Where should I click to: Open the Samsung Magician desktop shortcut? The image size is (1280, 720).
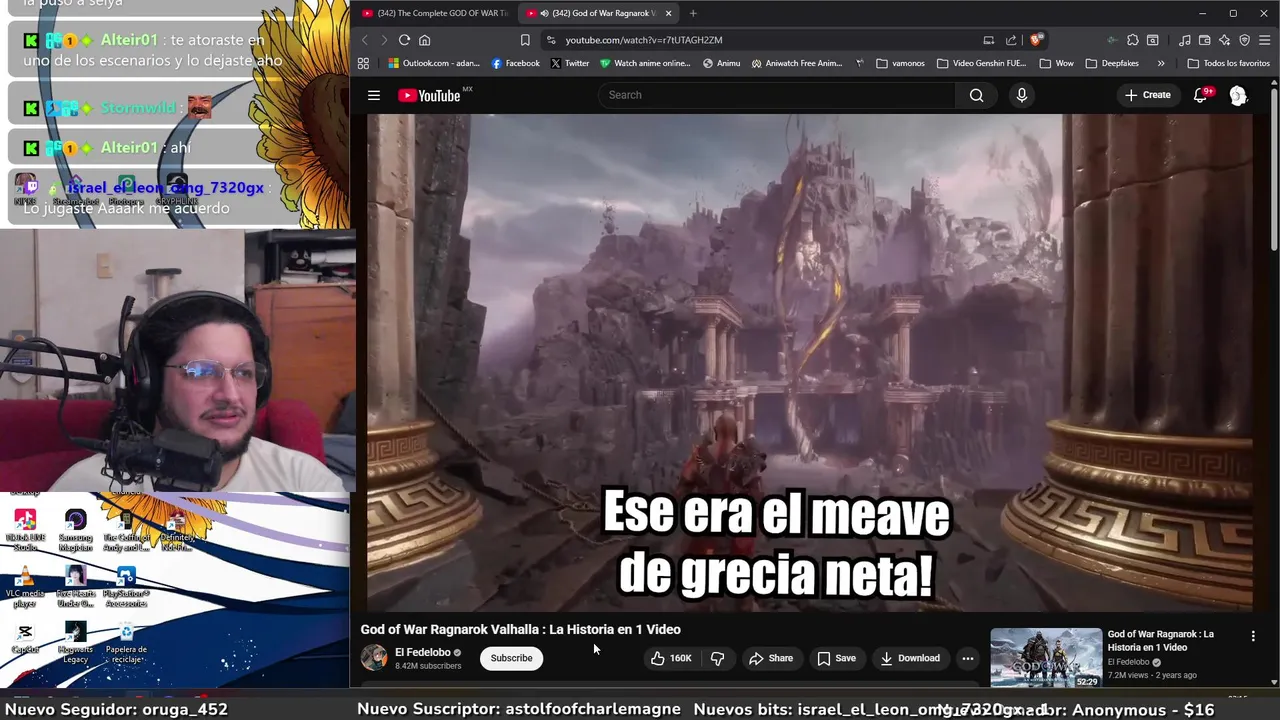pos(75,530)
